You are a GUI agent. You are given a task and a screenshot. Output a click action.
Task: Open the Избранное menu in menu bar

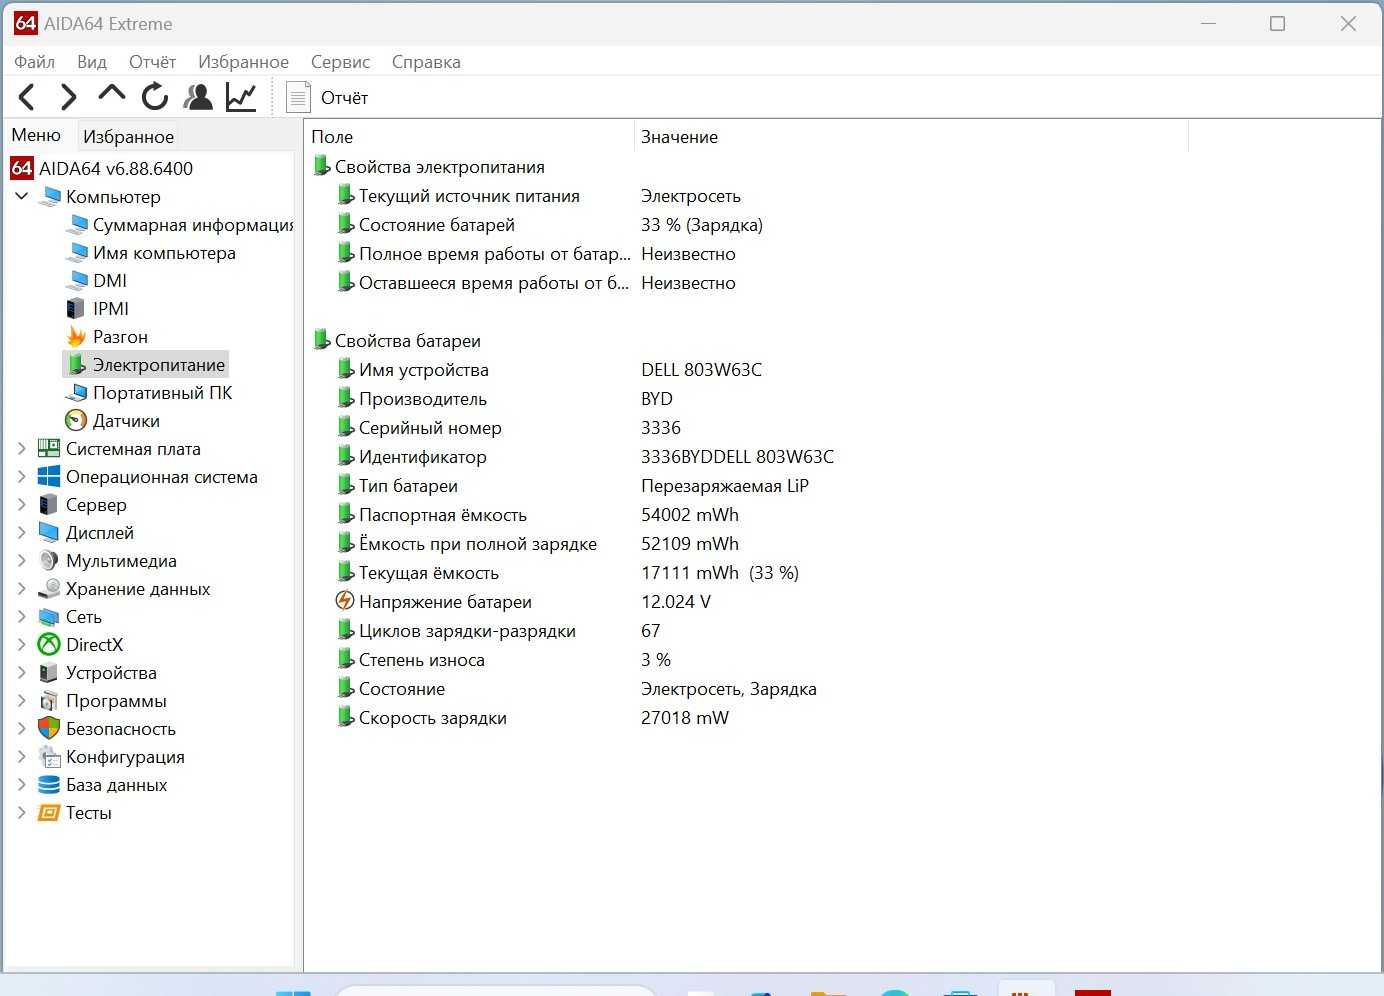coord(243,62)
